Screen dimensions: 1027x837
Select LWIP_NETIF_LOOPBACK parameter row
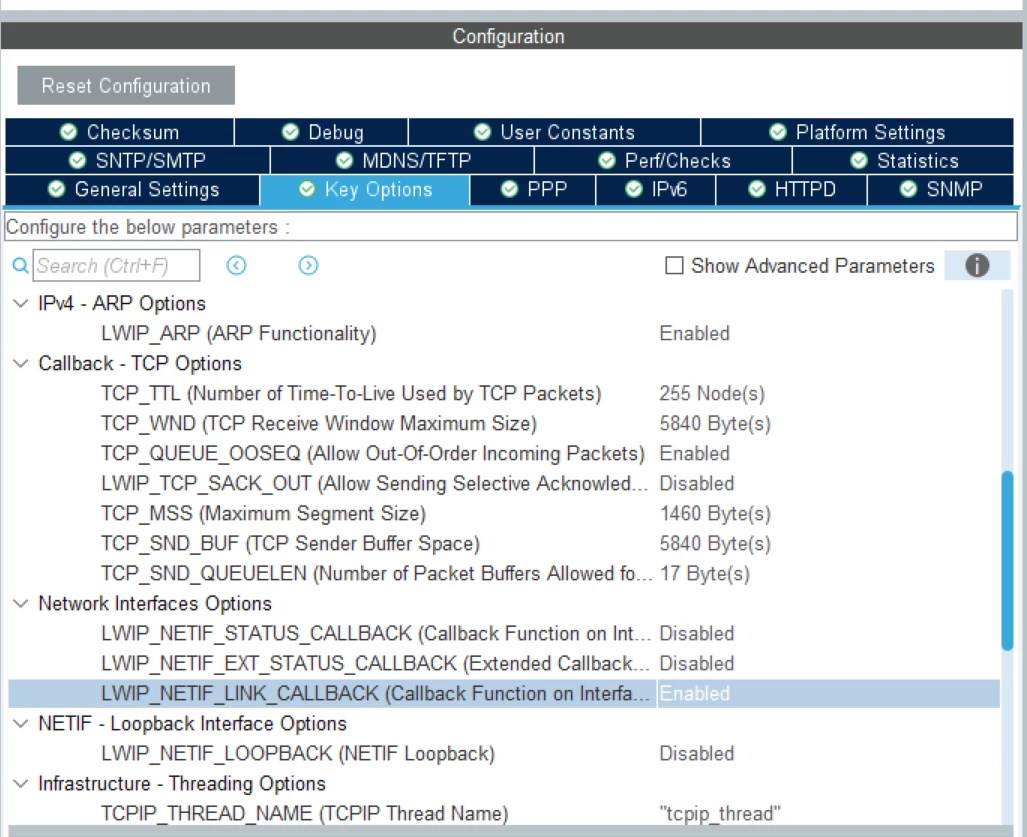tap(504, 754)
